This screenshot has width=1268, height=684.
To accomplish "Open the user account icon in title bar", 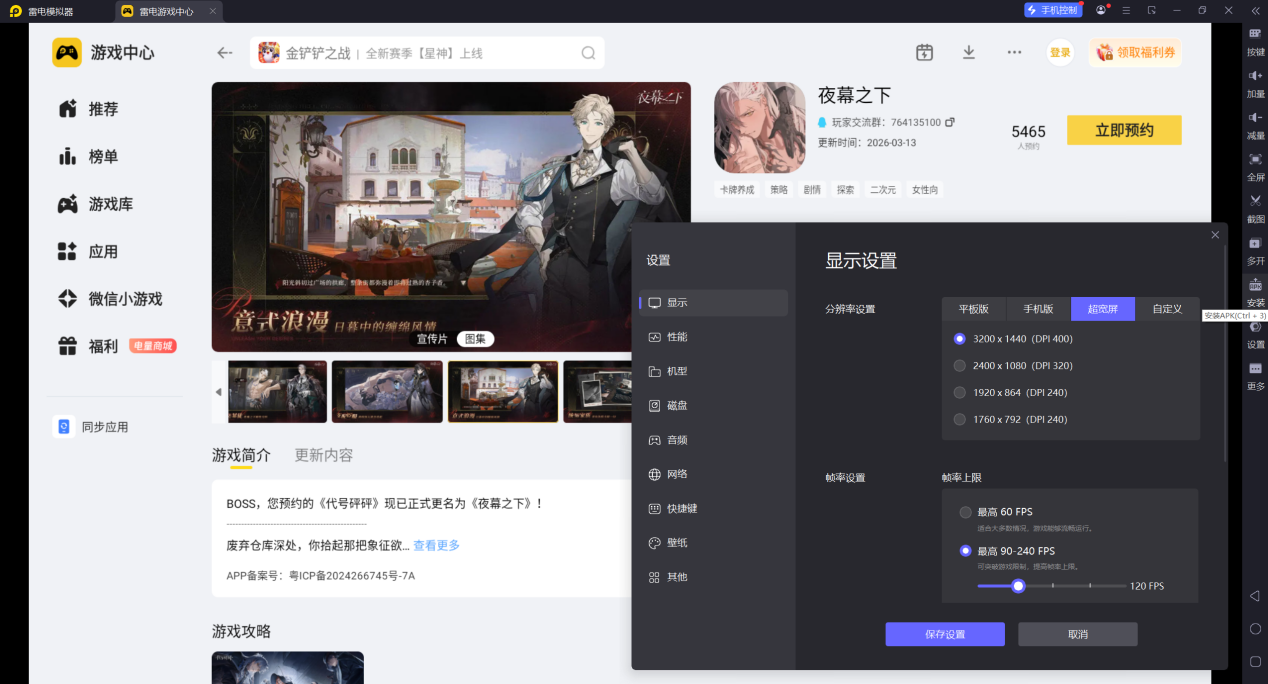I will (x=1101, y=10).
